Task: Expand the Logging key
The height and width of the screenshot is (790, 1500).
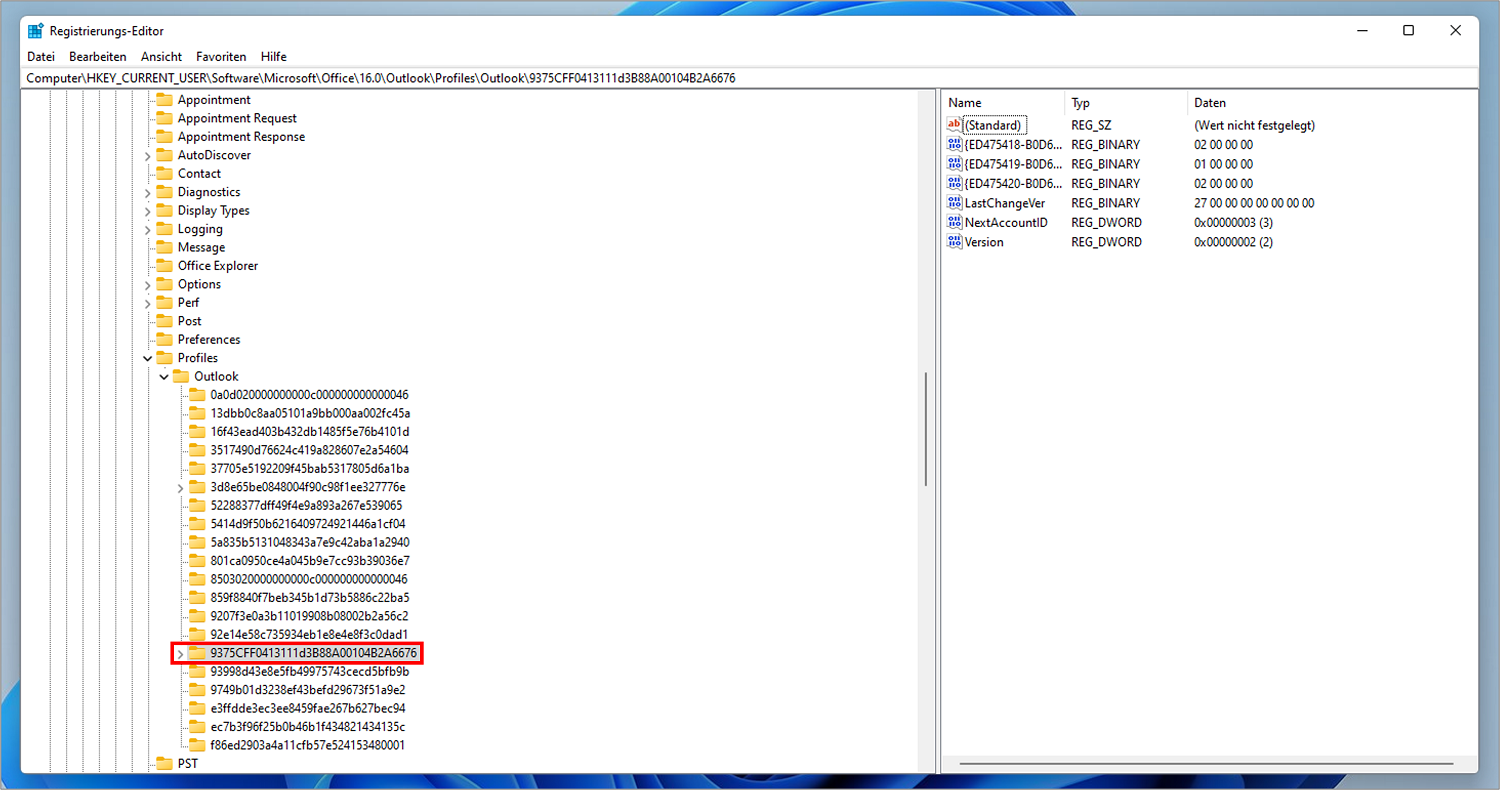Action: tap(148, 230)
